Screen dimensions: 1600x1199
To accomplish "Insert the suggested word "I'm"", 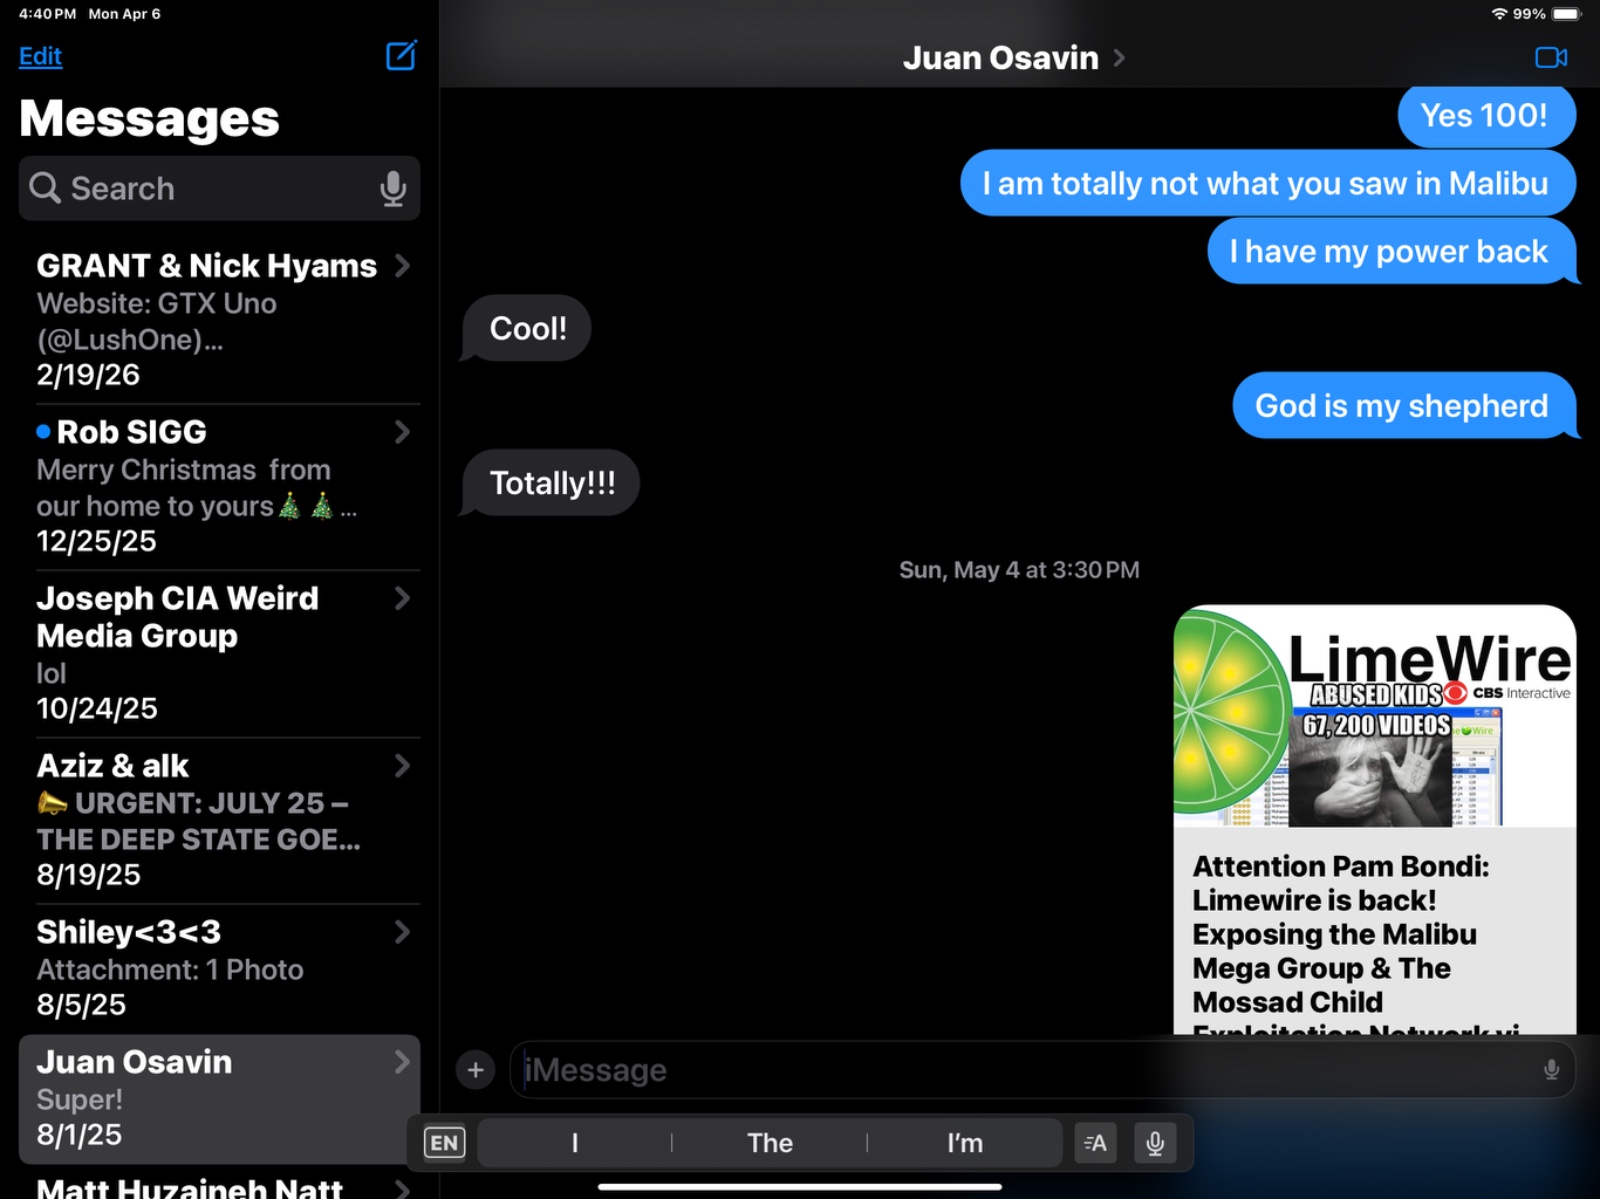I will (964, 1143).
